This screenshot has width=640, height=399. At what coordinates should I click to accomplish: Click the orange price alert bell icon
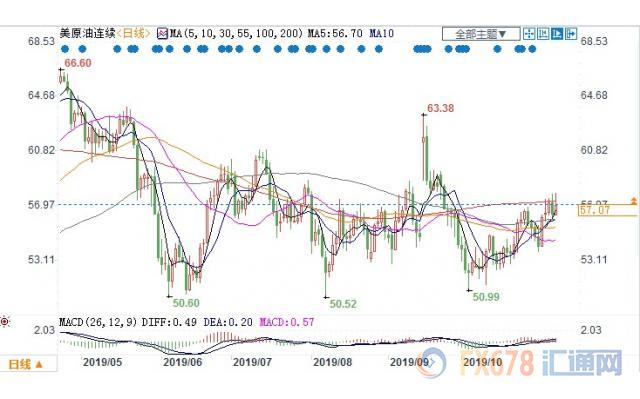click(633, 200)
